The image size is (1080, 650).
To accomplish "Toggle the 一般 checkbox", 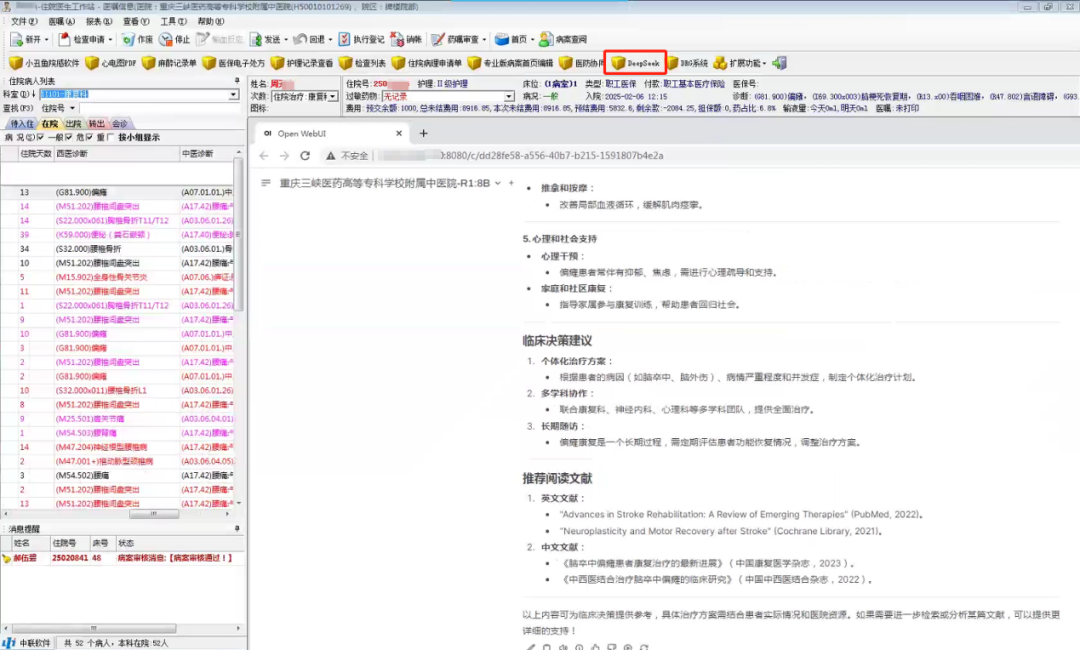I will pyautogui.click(x=68, y=137).
